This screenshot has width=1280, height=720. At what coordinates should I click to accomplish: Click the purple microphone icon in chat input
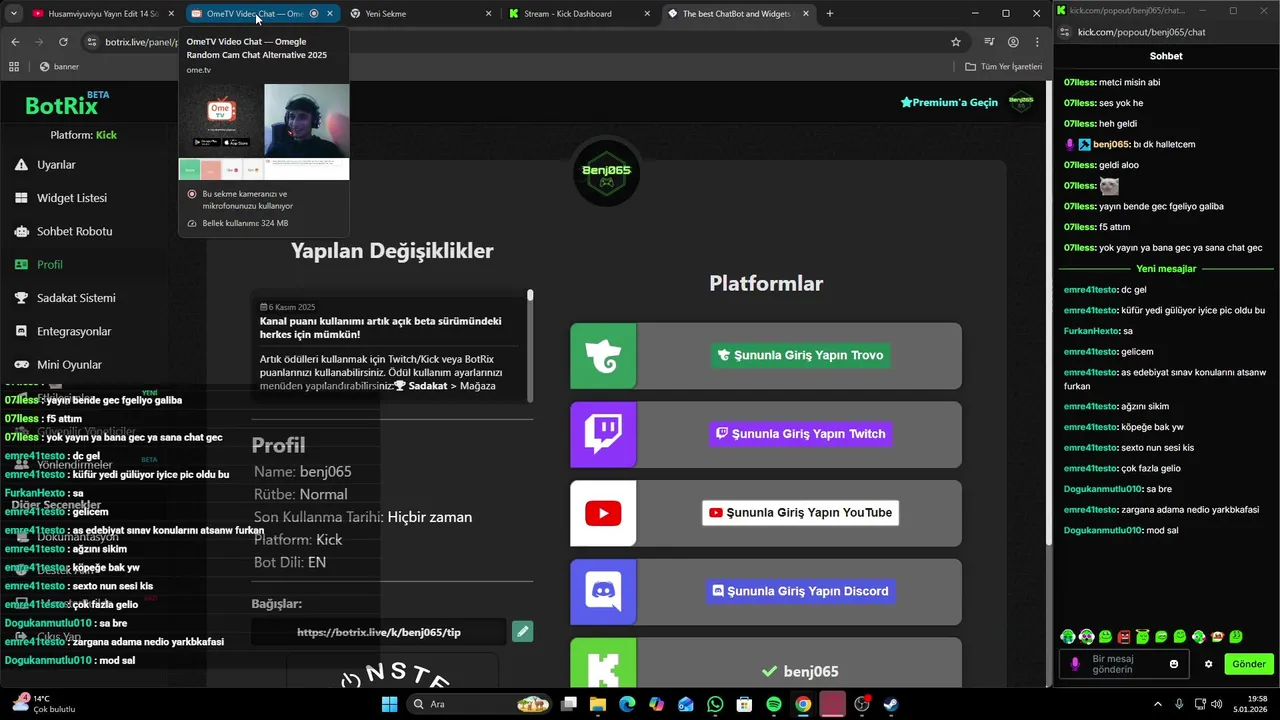1075,664
